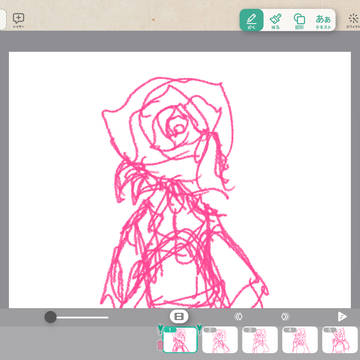The height and width of the screenshot is (360, 360).
Task: Toggle the filmstrip frame view button
Action: tap(179, 316)
